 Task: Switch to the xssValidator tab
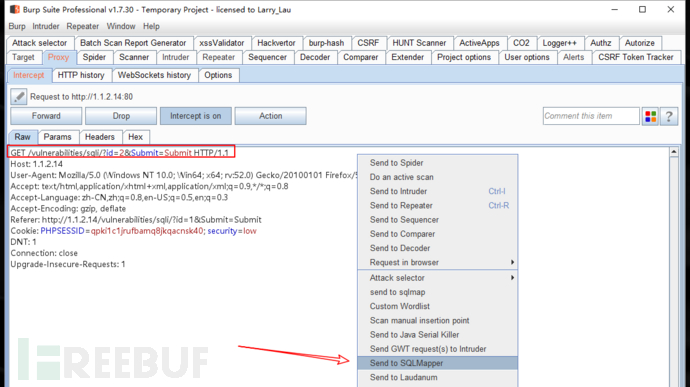[x=221, y=43]
